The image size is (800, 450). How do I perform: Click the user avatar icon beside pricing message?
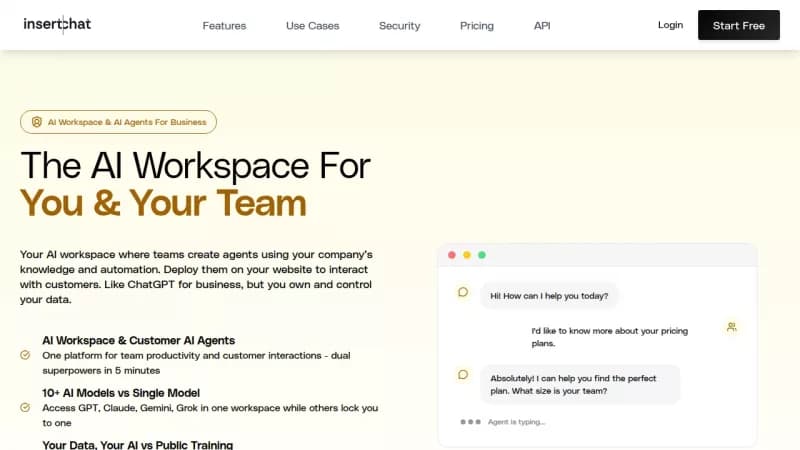[x=732, y=327]
